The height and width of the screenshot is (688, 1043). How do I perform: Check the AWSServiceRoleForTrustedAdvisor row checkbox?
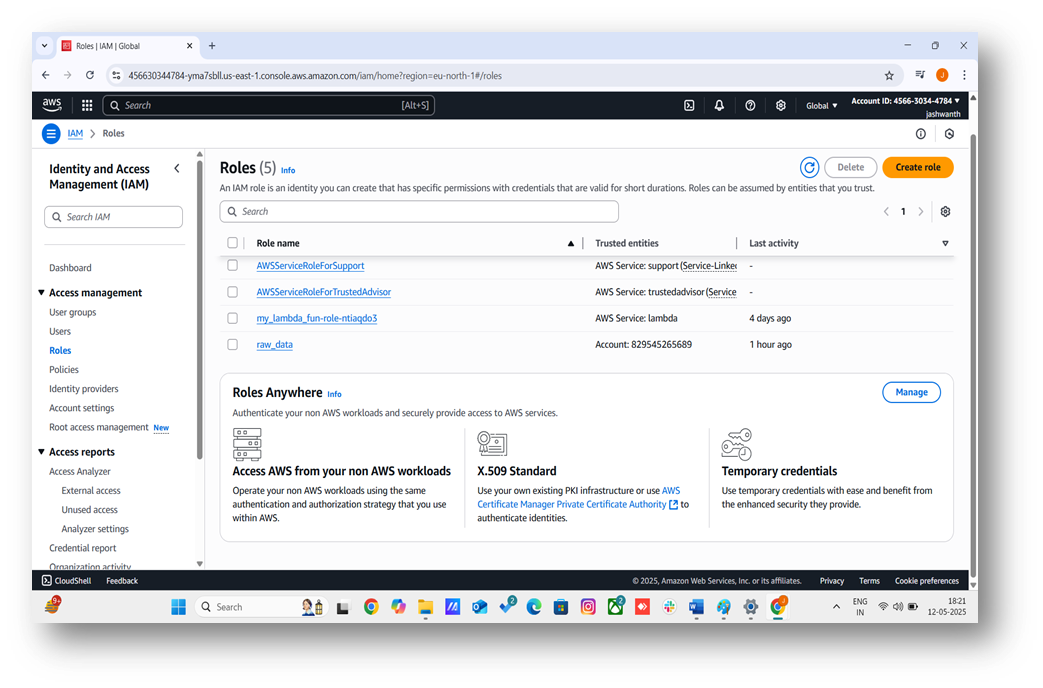point(232,291)
